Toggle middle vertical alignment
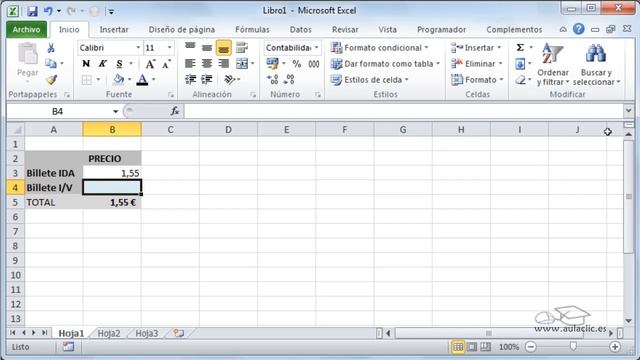640x360 pixels. (207, 48)
